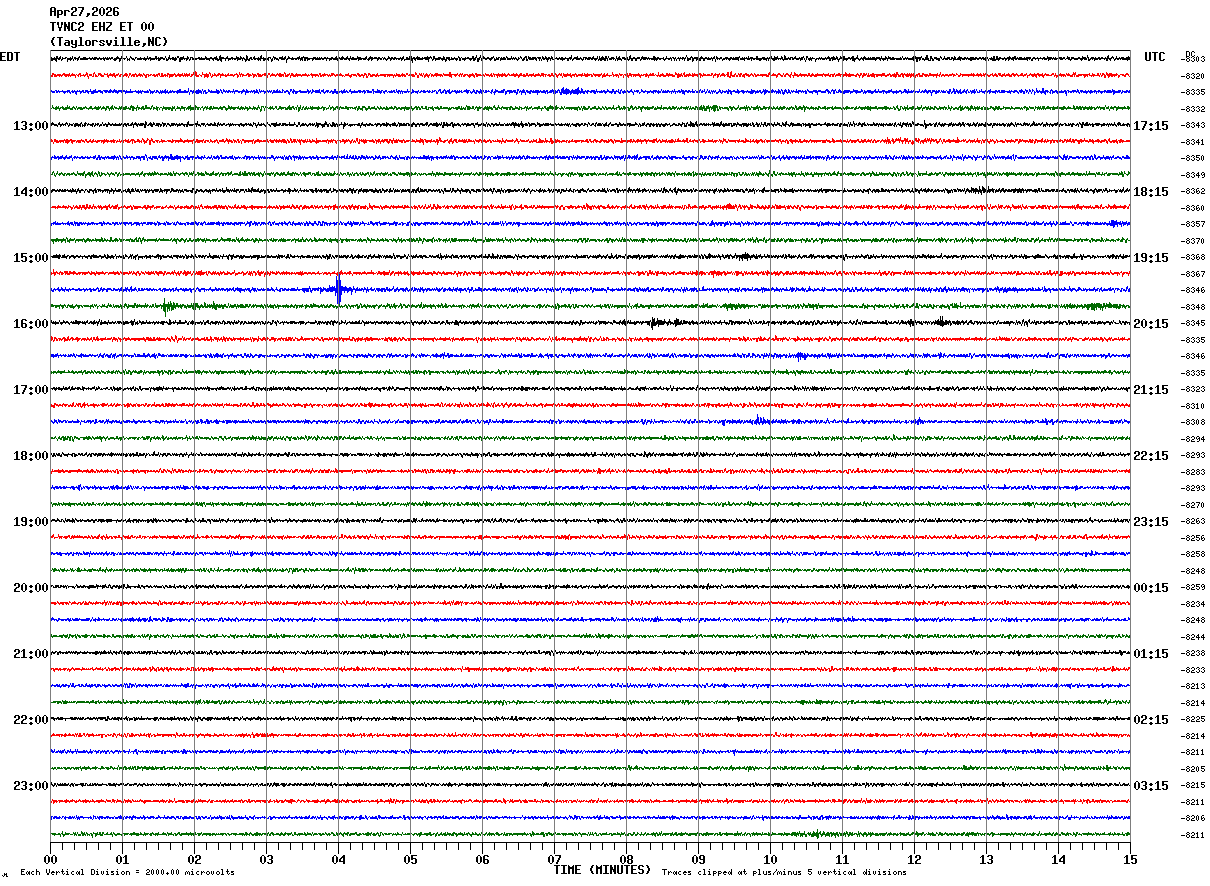Click the DC offset value -8323
The image size is (1210, 886).
(x=1194, y=389)
